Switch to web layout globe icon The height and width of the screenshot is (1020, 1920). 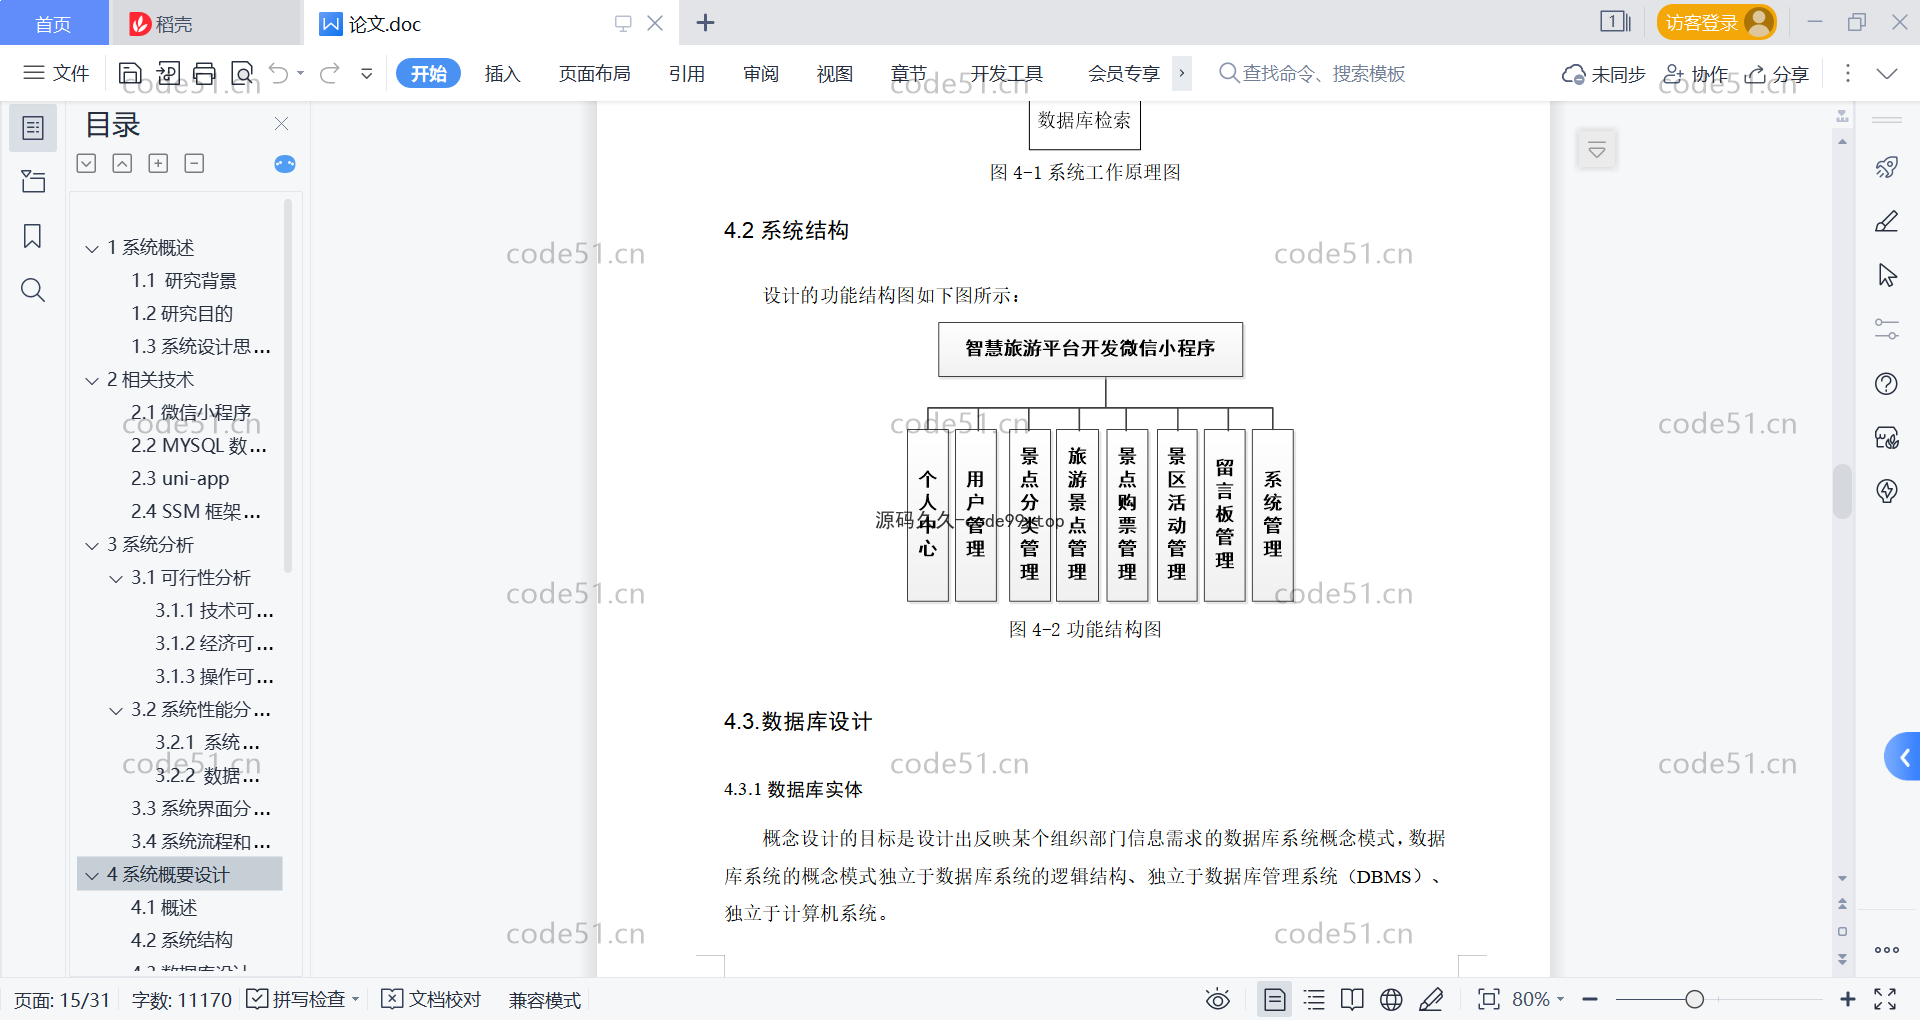tap(1391, 999)
